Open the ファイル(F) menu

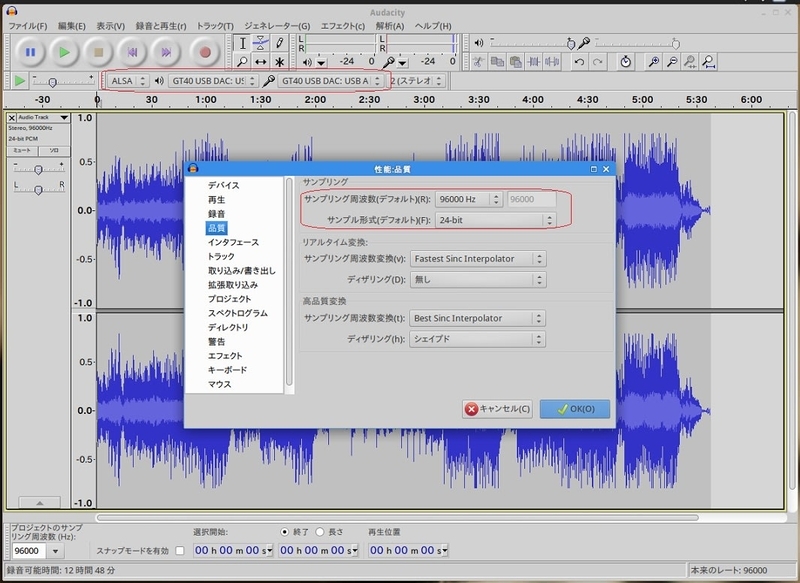click(x=28, y=26)
